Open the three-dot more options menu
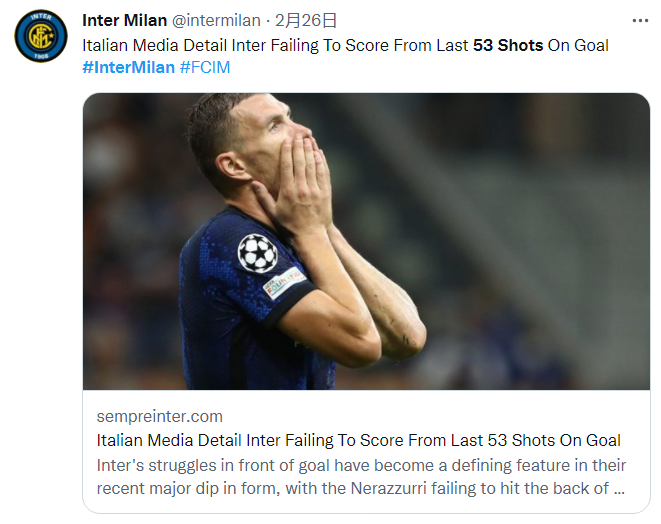 [x=640, y=20]
